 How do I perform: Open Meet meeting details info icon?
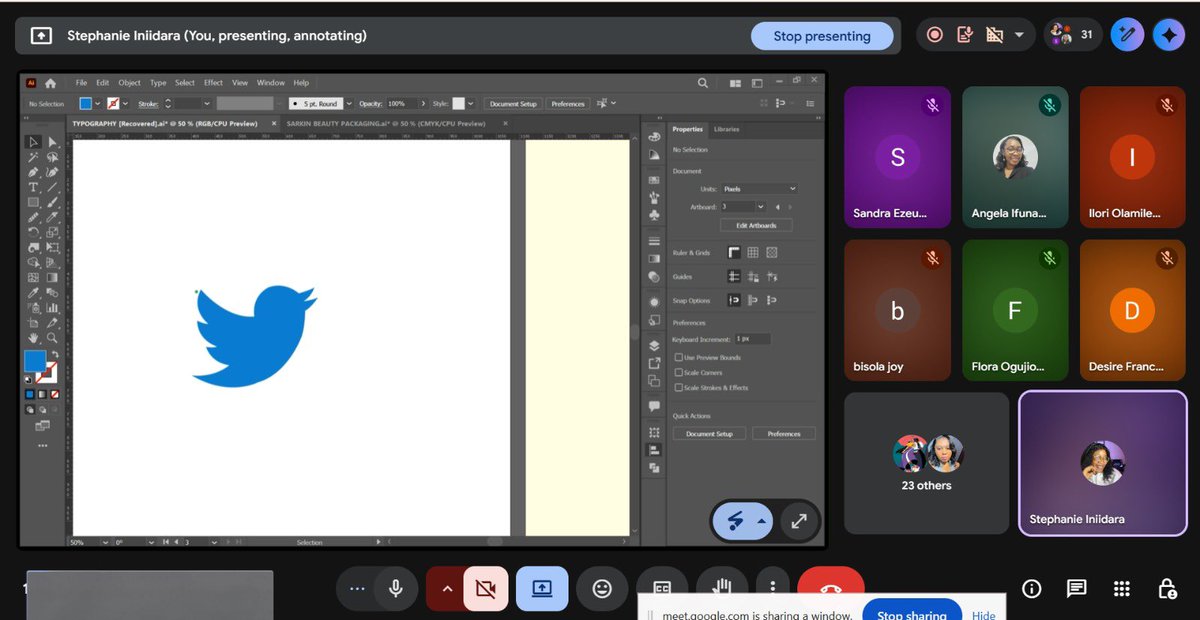point(1032,588)
